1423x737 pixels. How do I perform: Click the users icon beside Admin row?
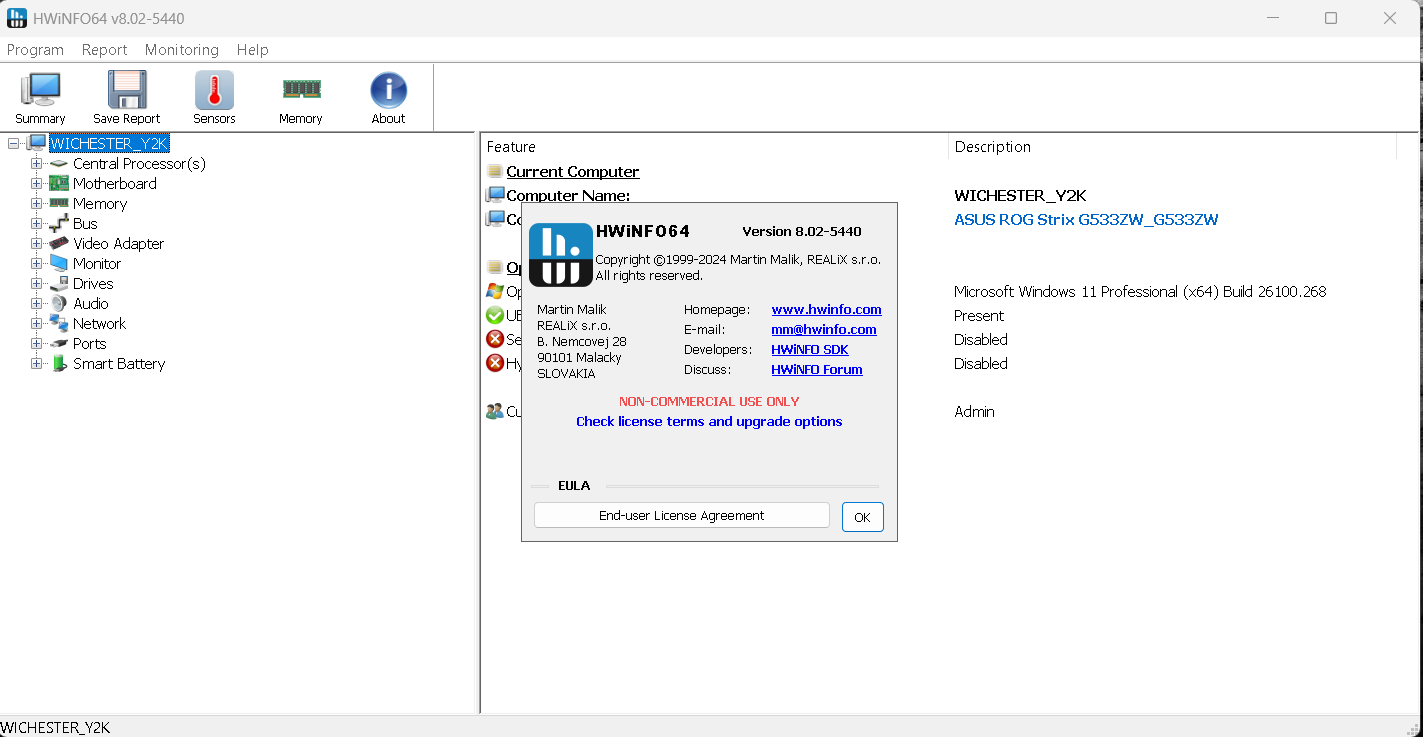tap(494, 411)
